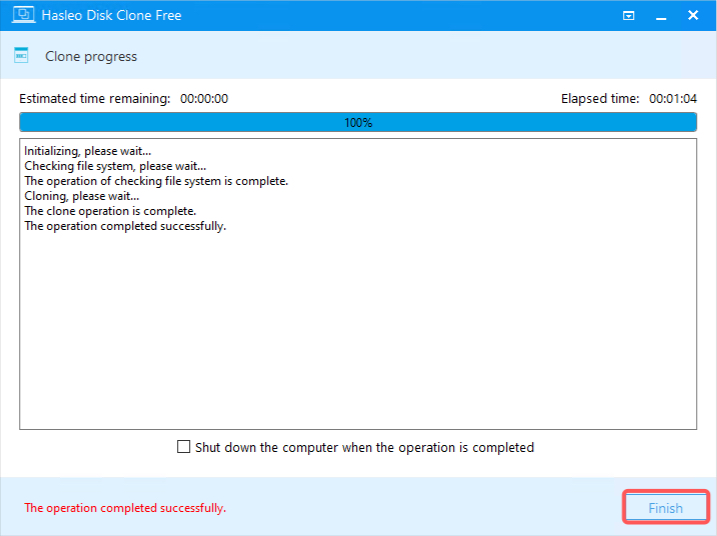This screenshot has width=717, height=536.
Task: Click the Finish button
Action: coord(665,508)
